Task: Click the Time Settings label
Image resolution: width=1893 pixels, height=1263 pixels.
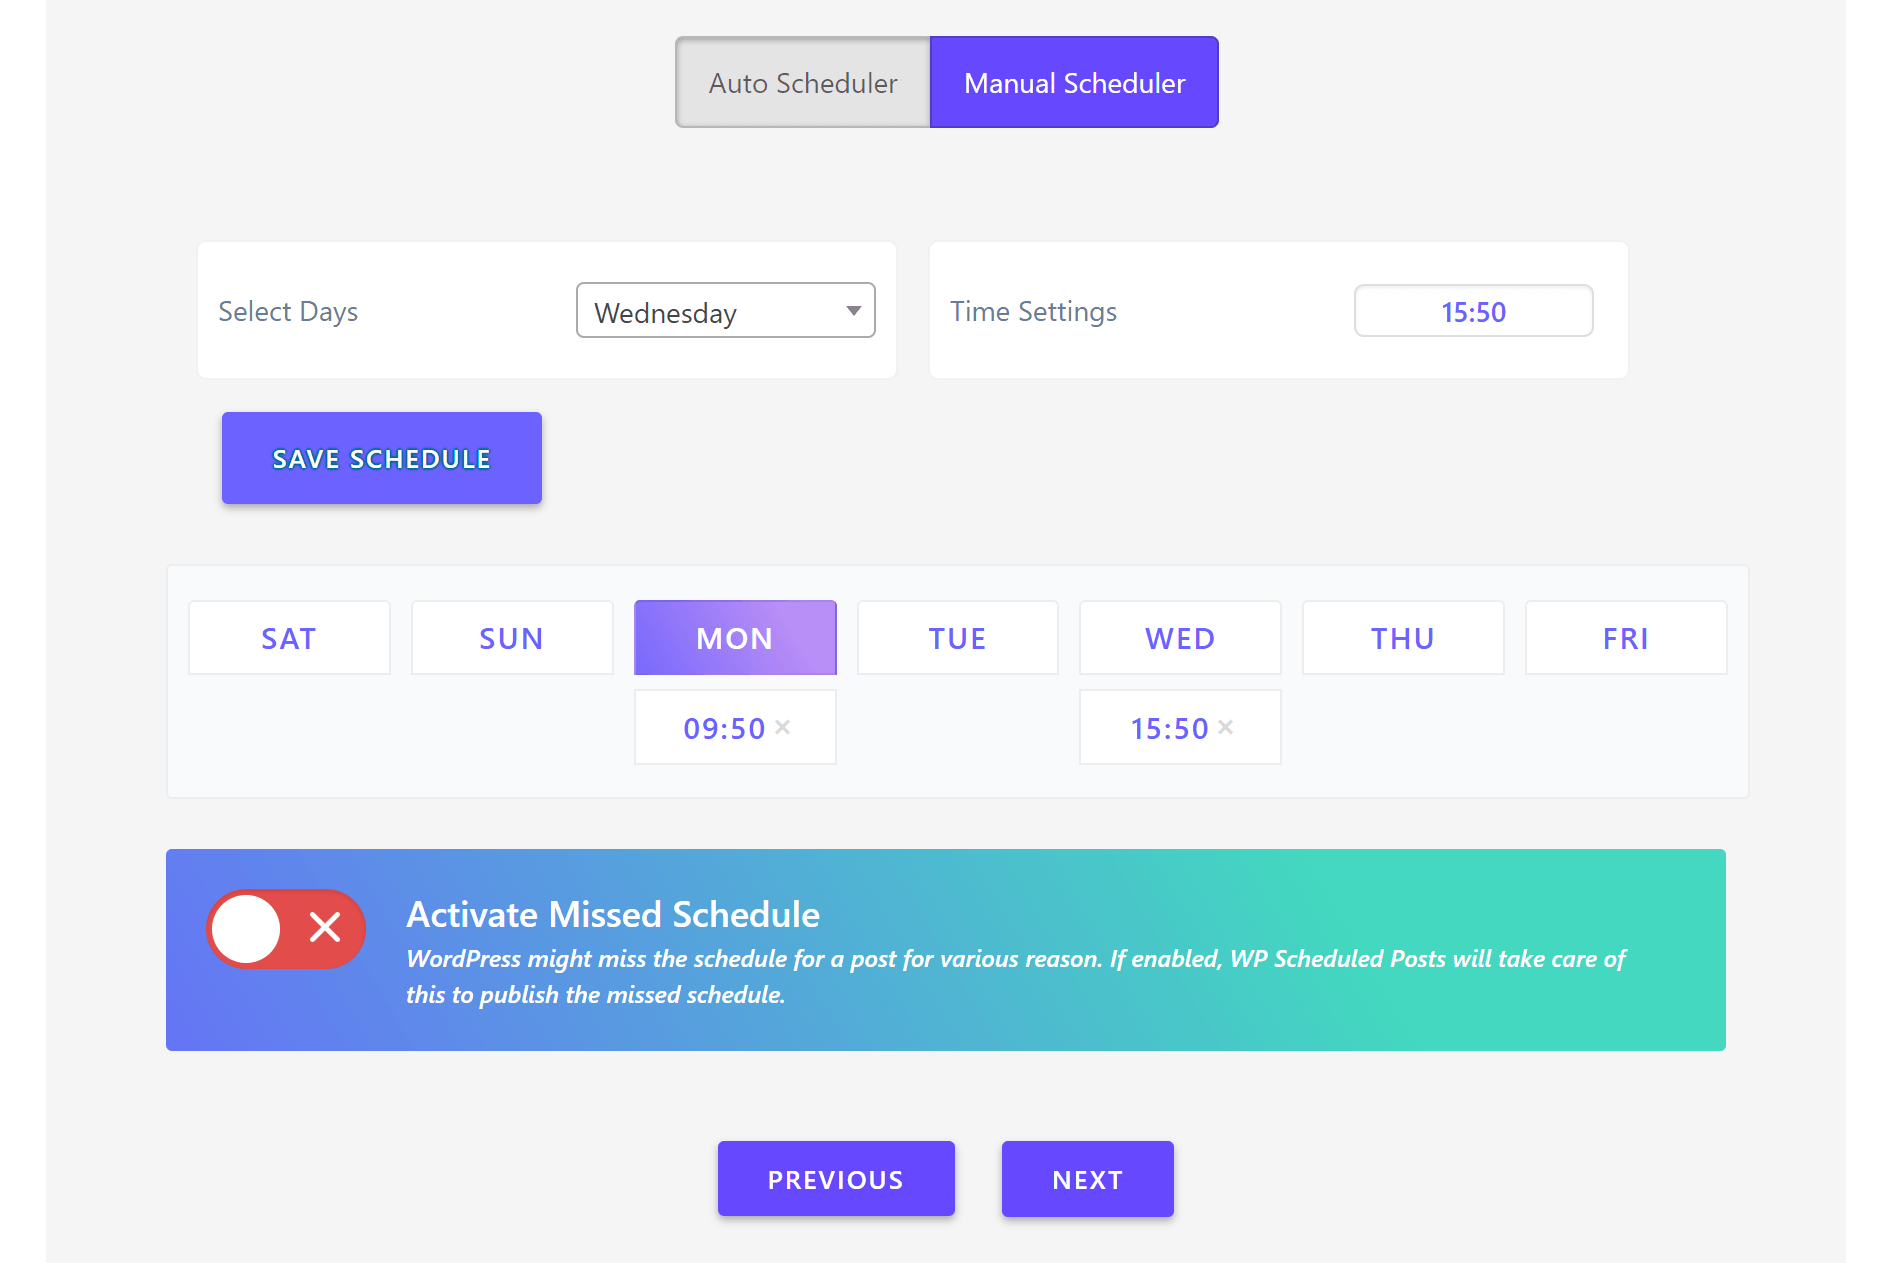Action: pyautogui.click(x=1033, y=311)
